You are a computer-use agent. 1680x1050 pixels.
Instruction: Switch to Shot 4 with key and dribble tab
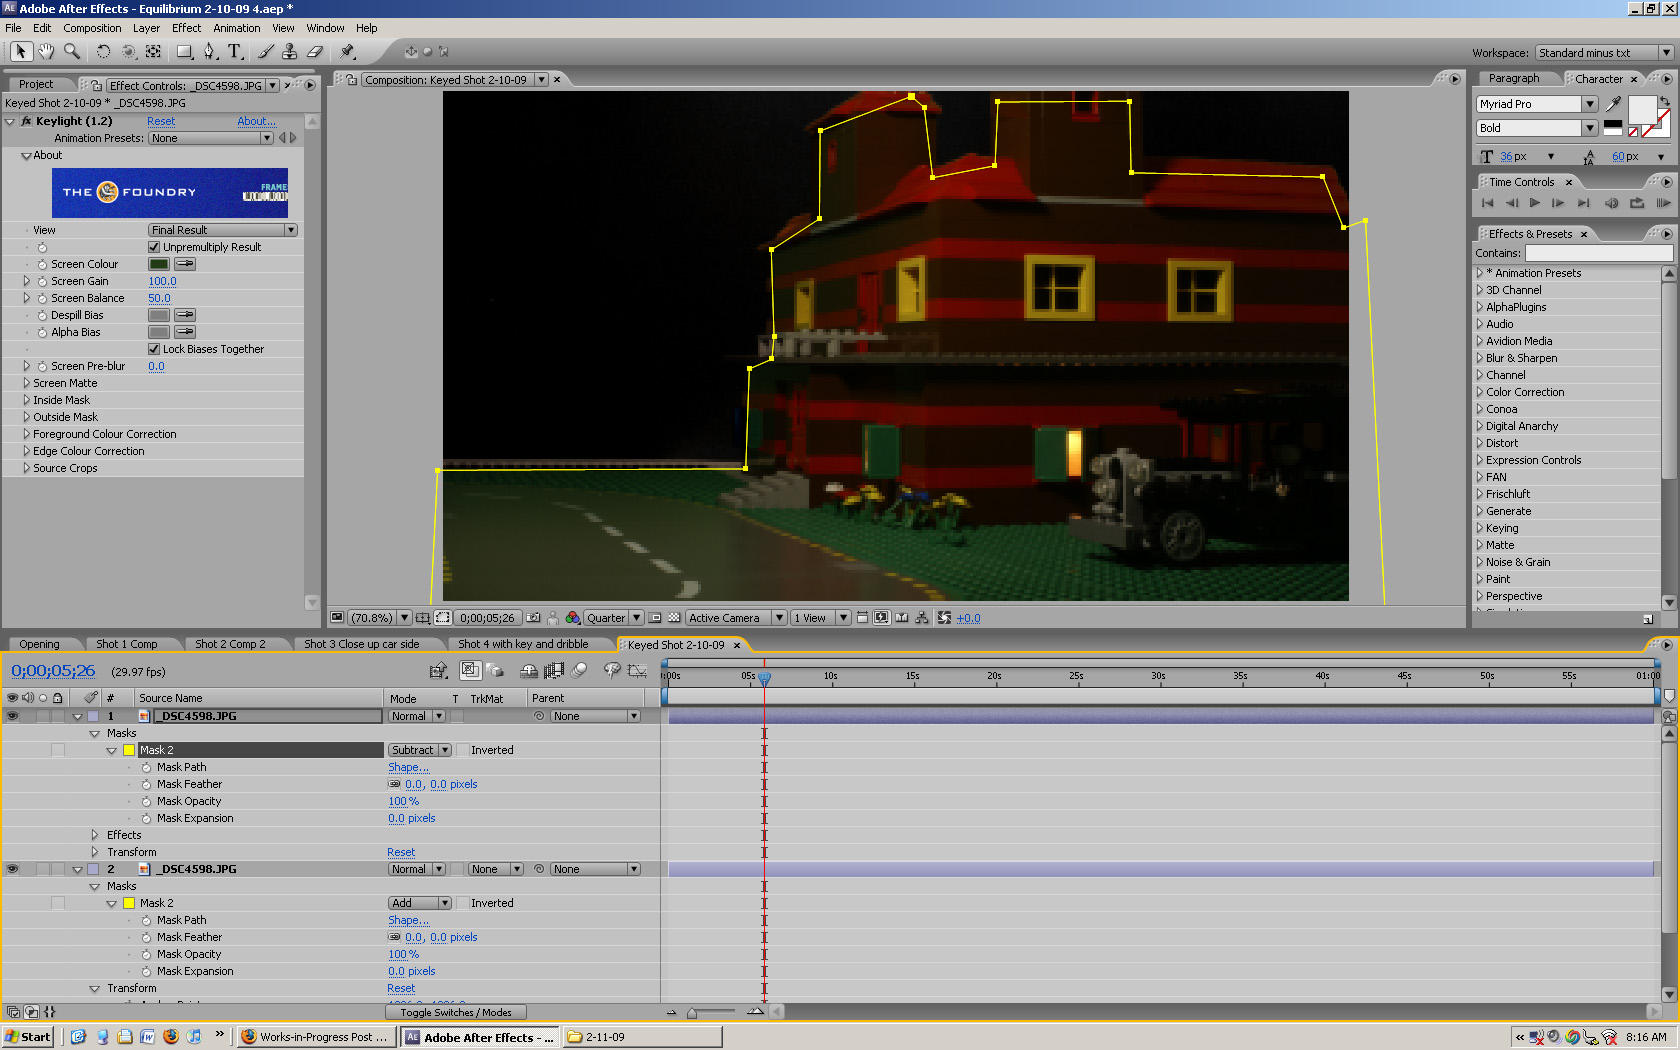pos(523,644)
